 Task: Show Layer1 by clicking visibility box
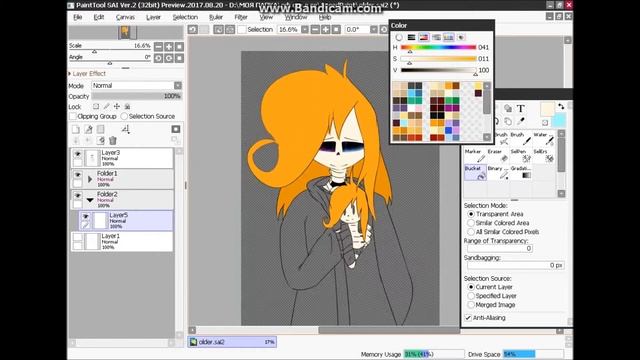[78, 238]
